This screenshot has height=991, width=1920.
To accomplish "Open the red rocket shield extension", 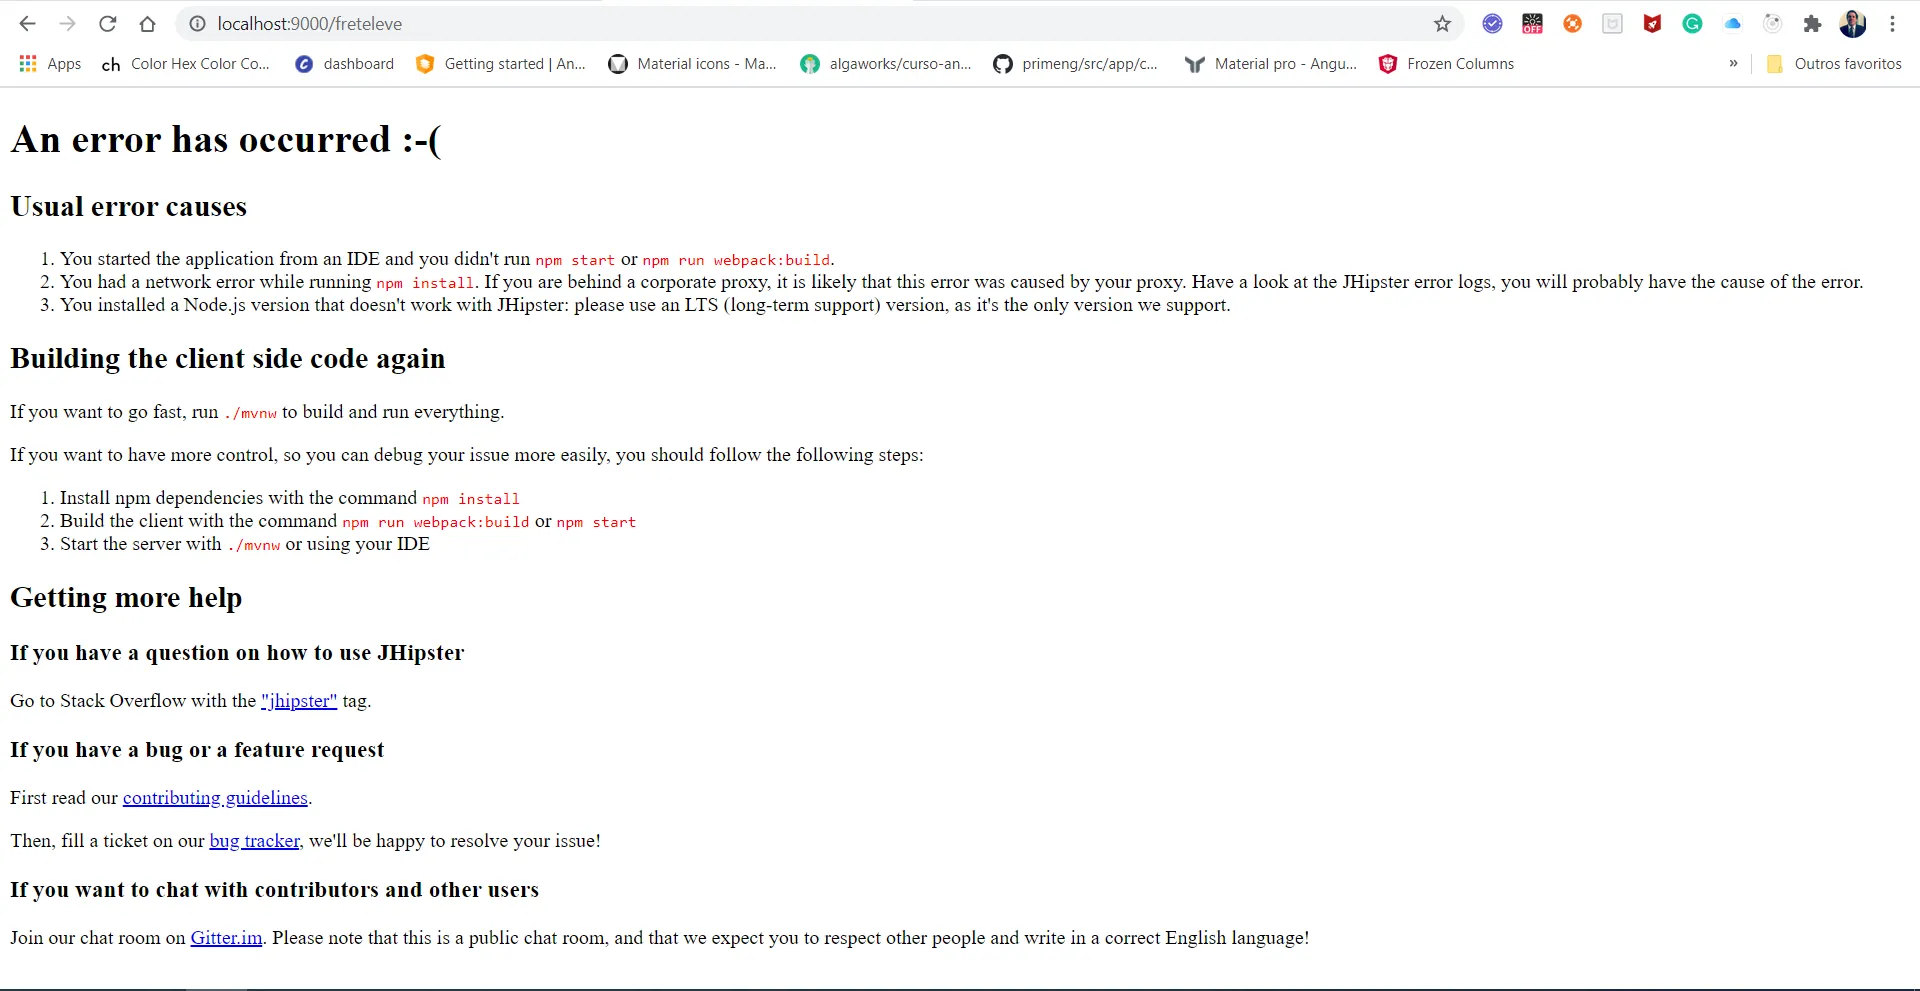I will pos(1652,24).
